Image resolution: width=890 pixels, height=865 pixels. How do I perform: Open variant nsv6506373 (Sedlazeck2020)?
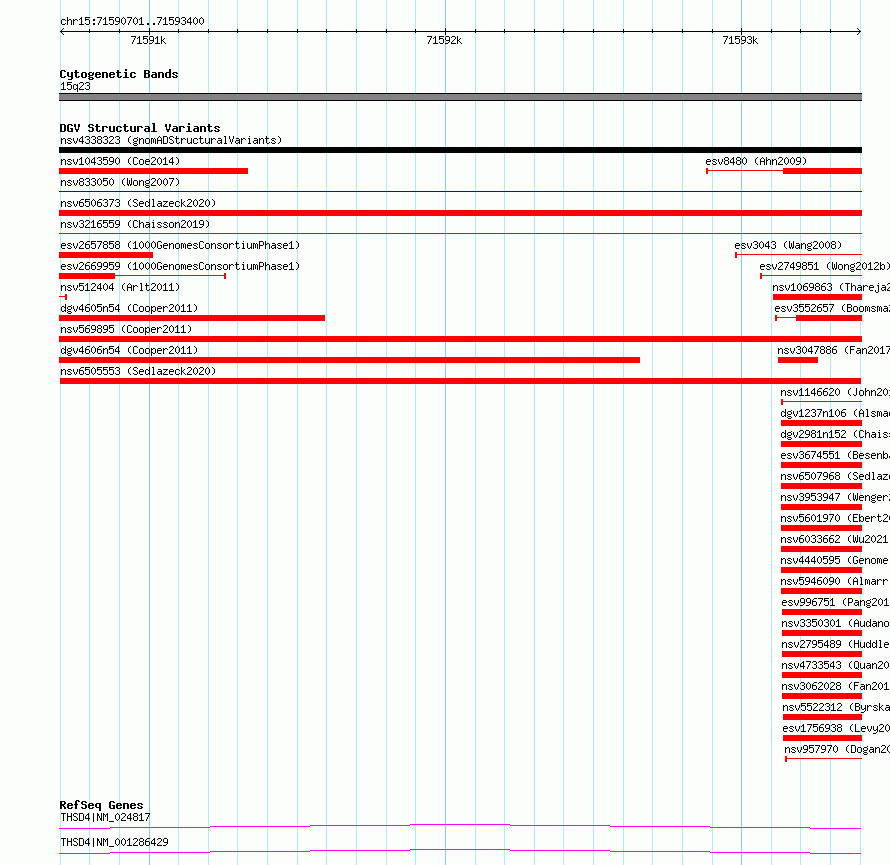(x=138, y=203)
